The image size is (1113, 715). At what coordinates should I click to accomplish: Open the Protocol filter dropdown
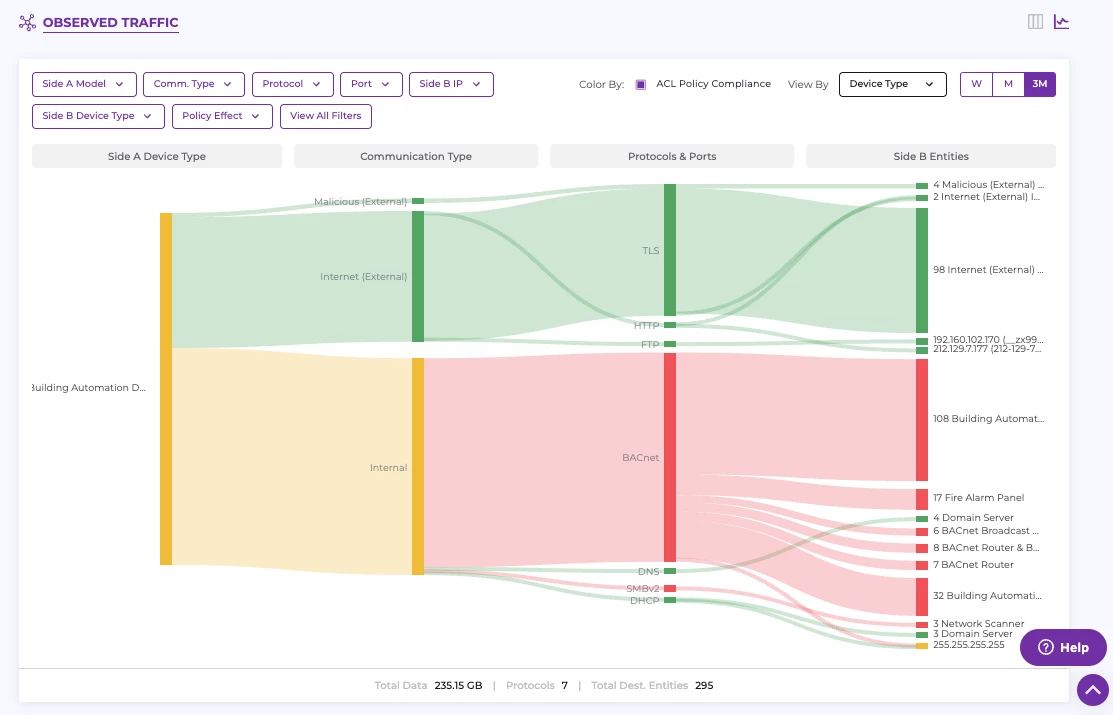coord(292,84)
